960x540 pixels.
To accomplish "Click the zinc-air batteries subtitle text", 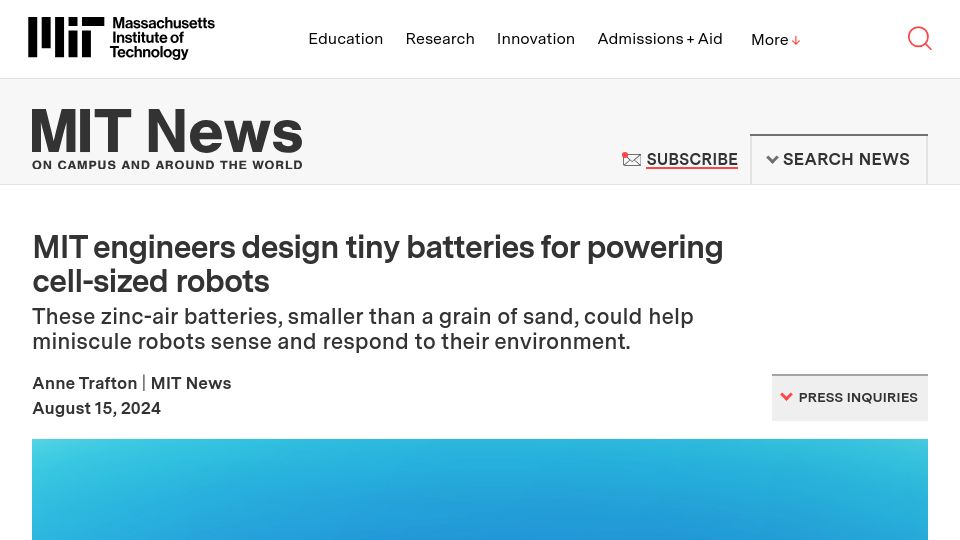I will point(363,329).
